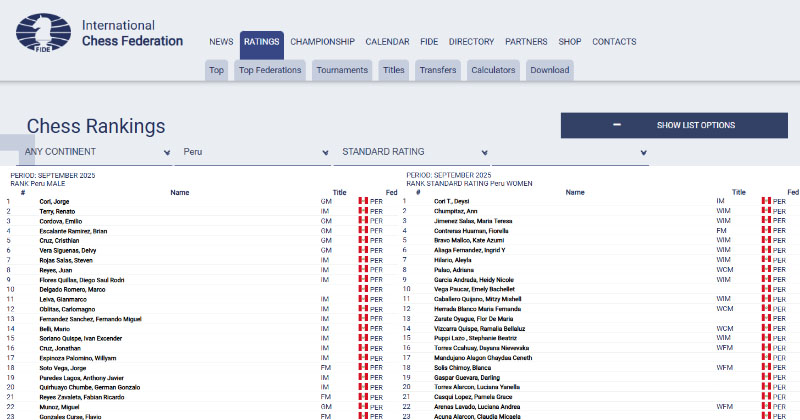This screenshot has height=420, width=800.
Task: Click the FIDE knight logo icon
Action: pyautogui.click(x=45, y=34)
